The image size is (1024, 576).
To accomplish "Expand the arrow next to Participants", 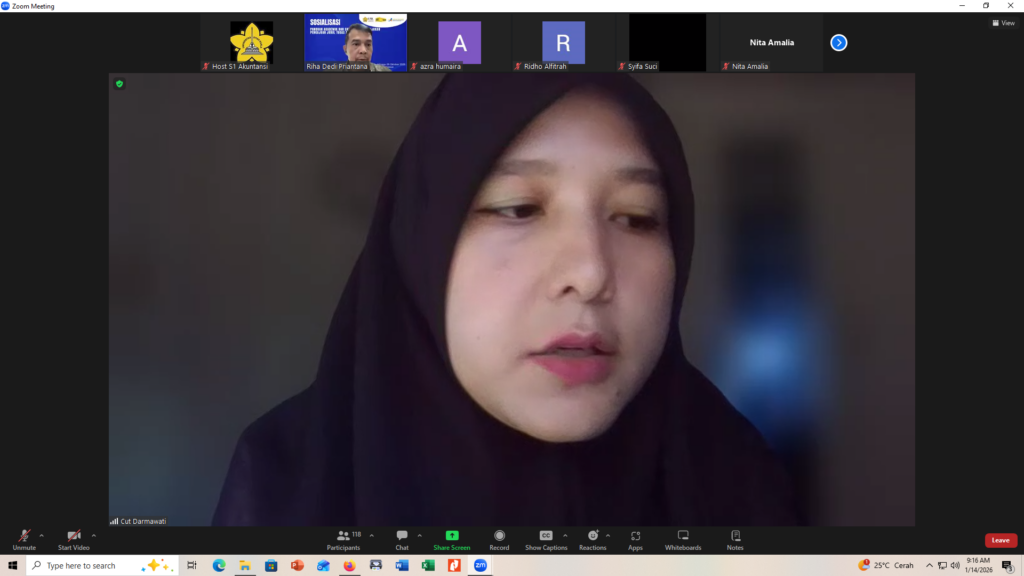I will tap(372, 535).
